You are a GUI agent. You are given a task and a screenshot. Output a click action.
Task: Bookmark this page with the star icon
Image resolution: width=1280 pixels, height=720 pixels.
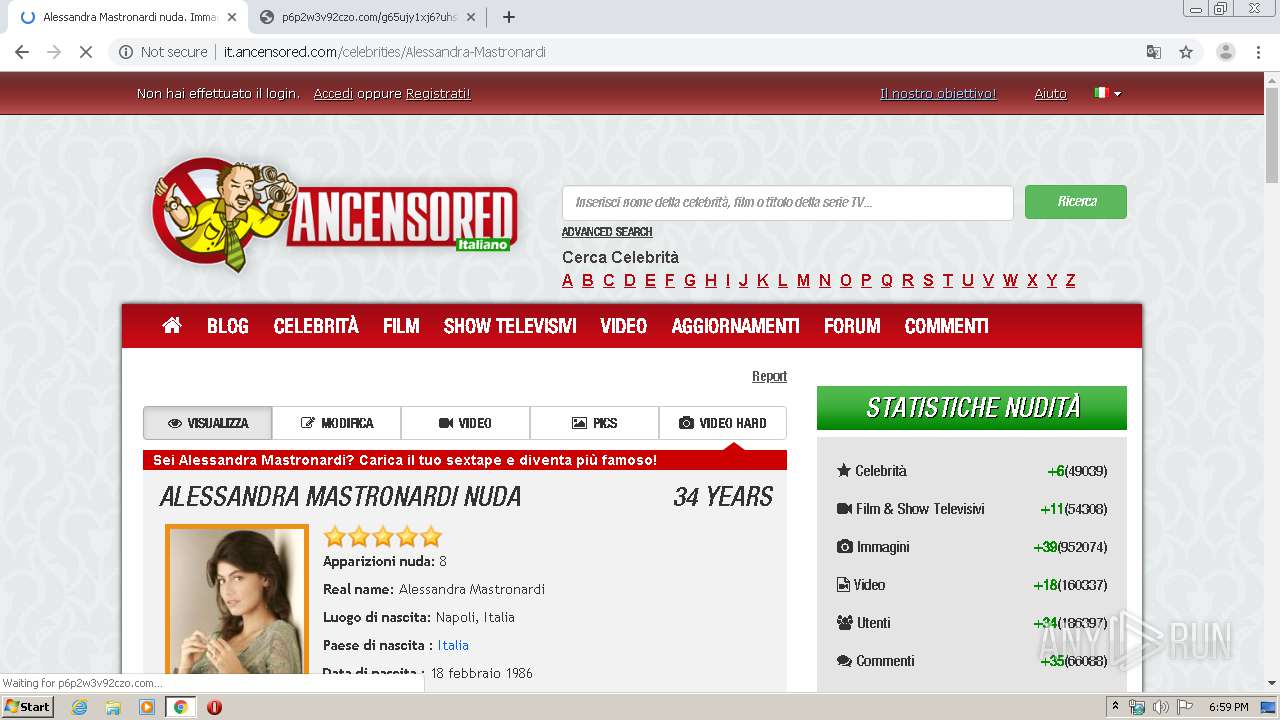1186,52
